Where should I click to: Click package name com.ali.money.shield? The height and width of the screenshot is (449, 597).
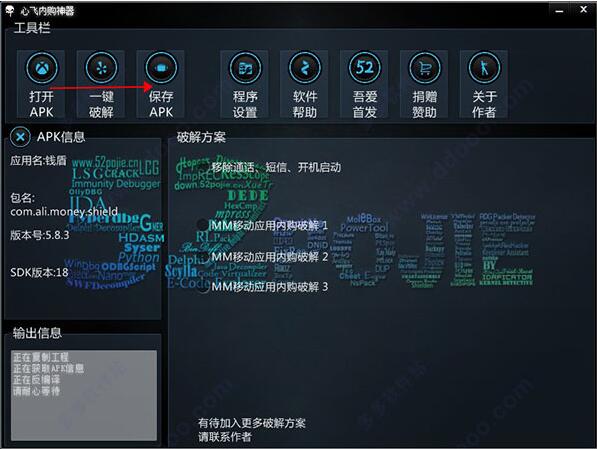point(64,211)
